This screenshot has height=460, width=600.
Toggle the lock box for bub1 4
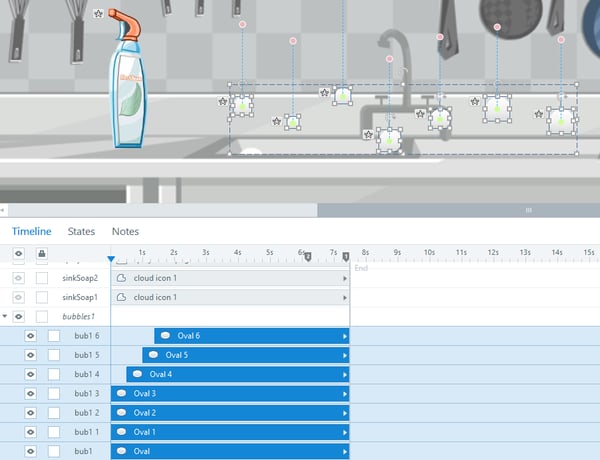pyautogui.click(x=54, y=374)
